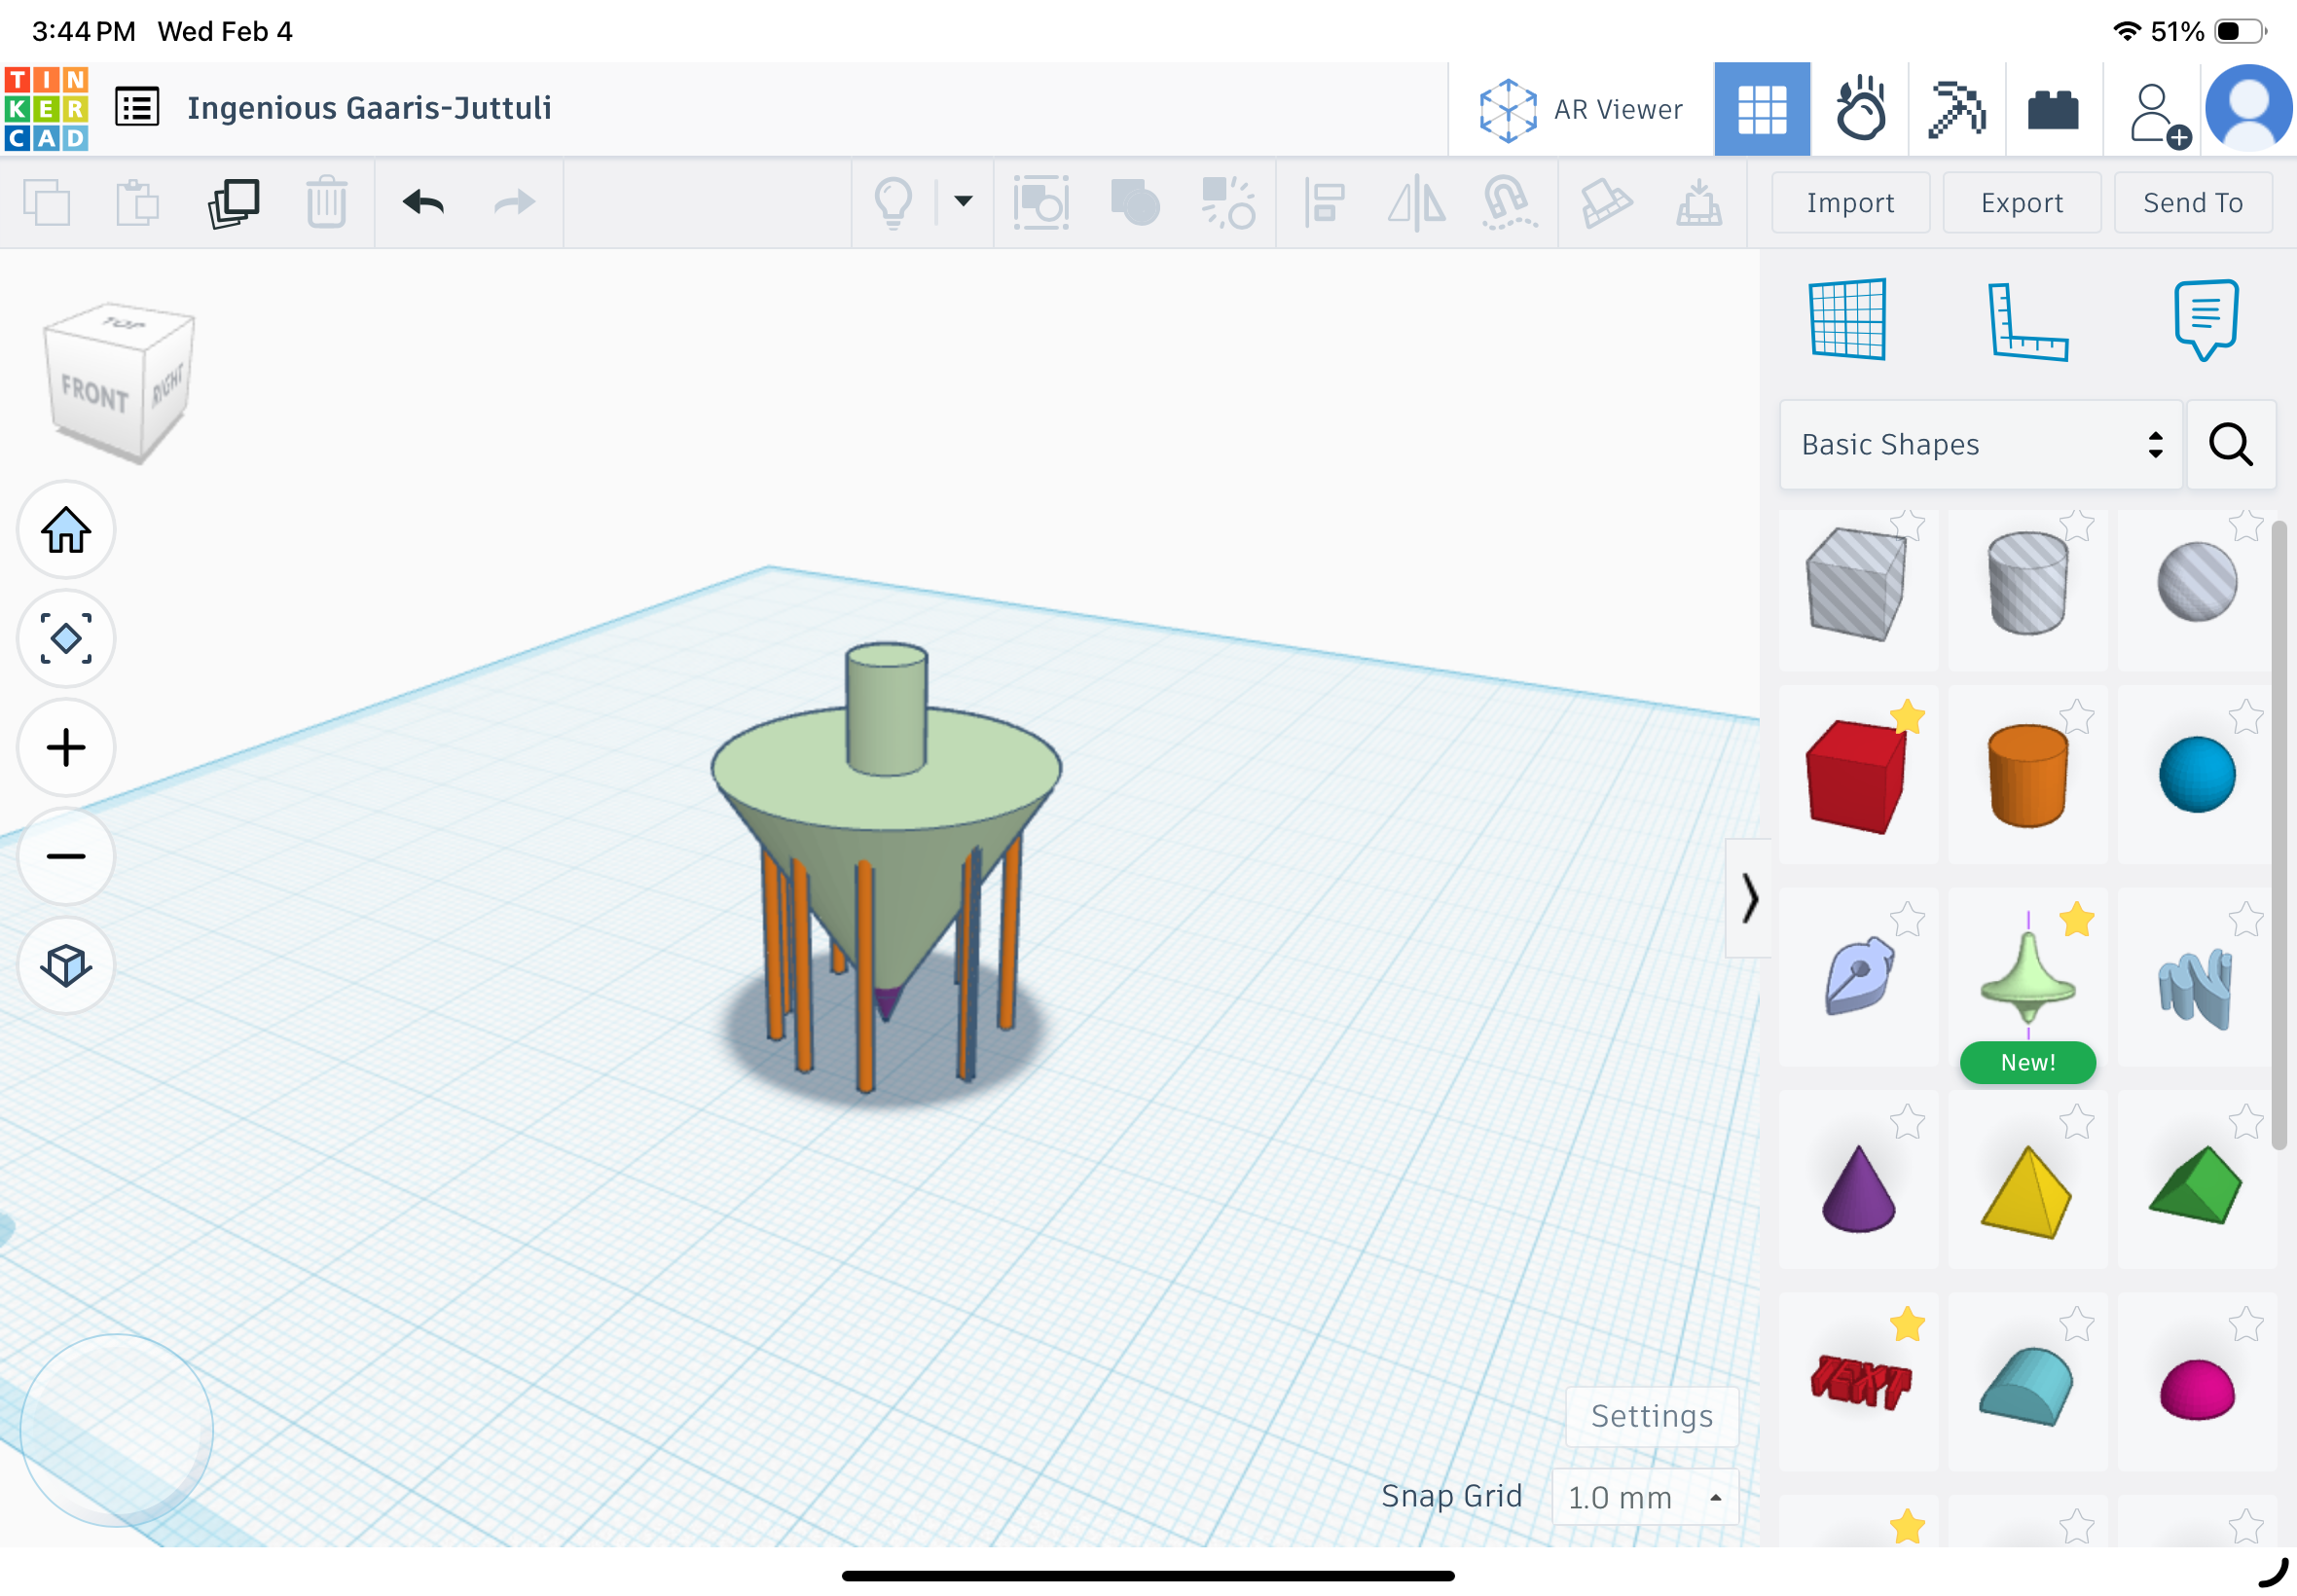Expand the visibility dropdown arrow
The height and width of the screenshot is (1596, 2297).
point(963,201)
